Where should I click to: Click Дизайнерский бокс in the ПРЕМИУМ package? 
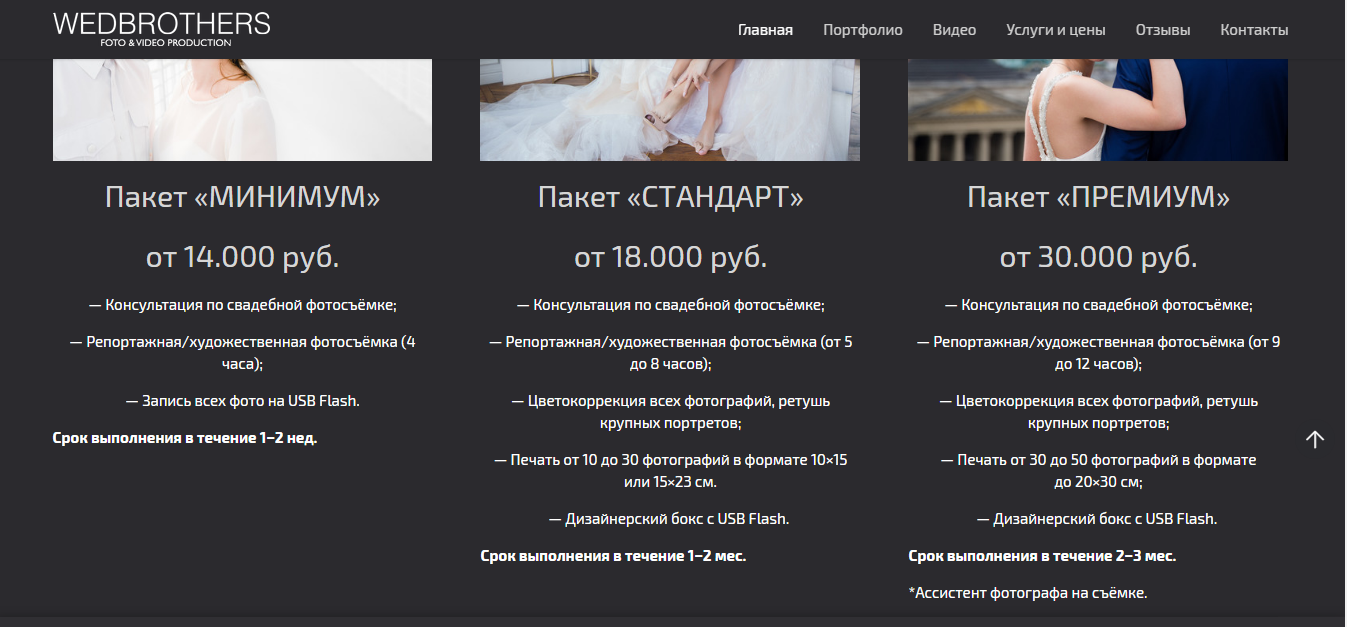[x=1098, y=519]
